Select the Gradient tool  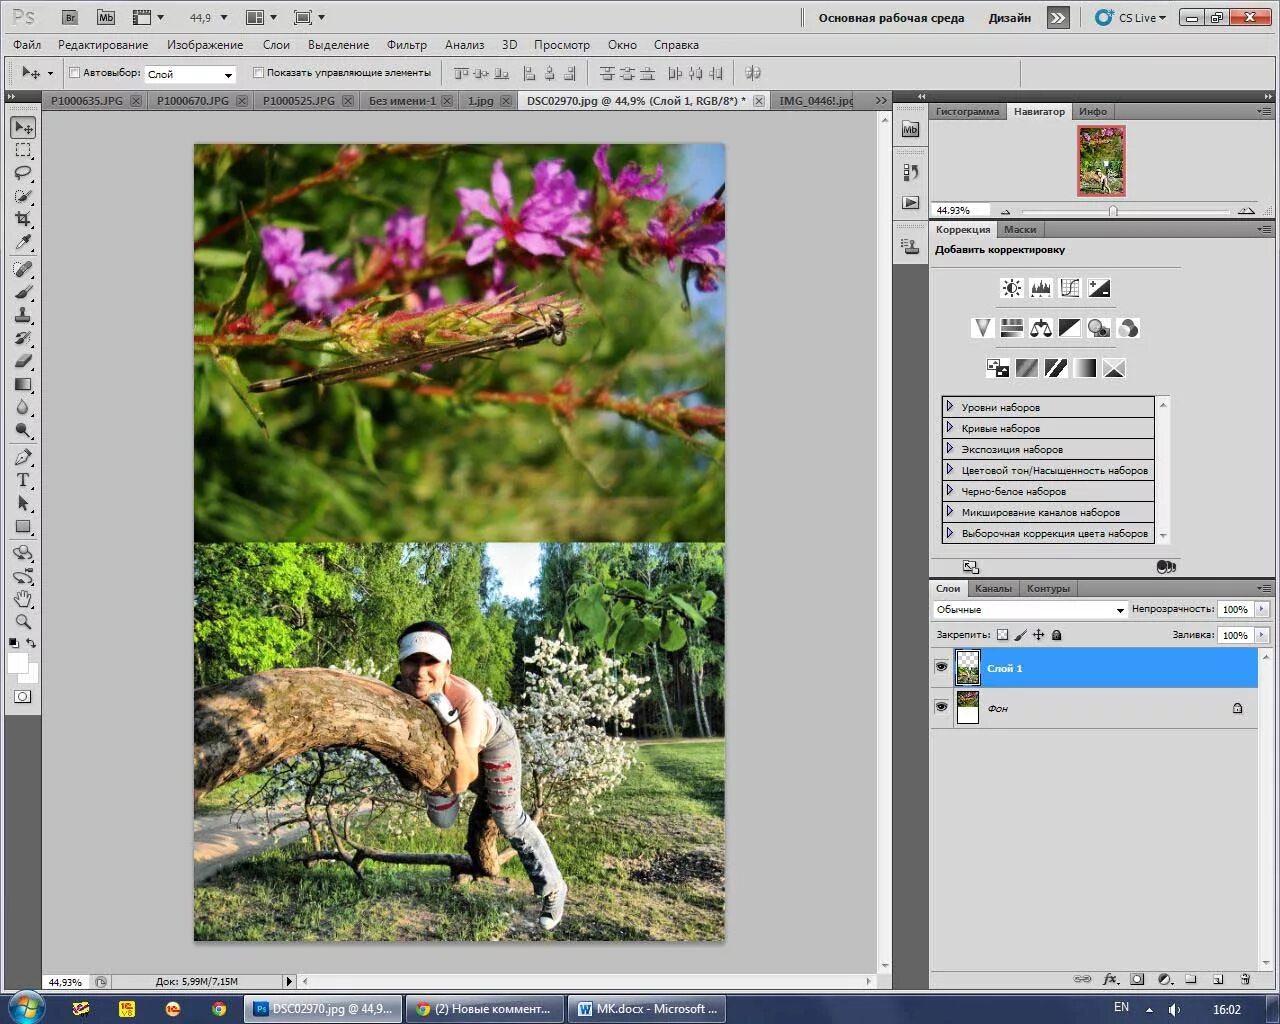pyautogui.click(x=23, y=385)
